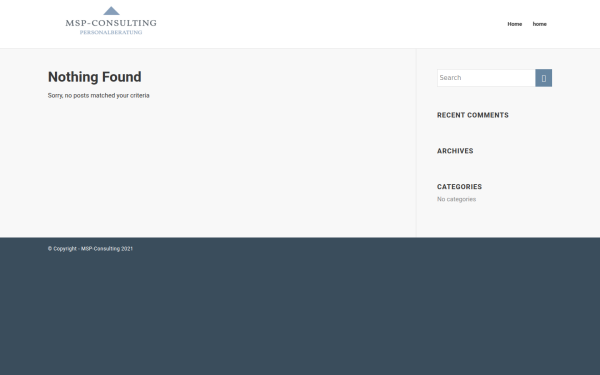Click the Archives heading

(455, 151)
